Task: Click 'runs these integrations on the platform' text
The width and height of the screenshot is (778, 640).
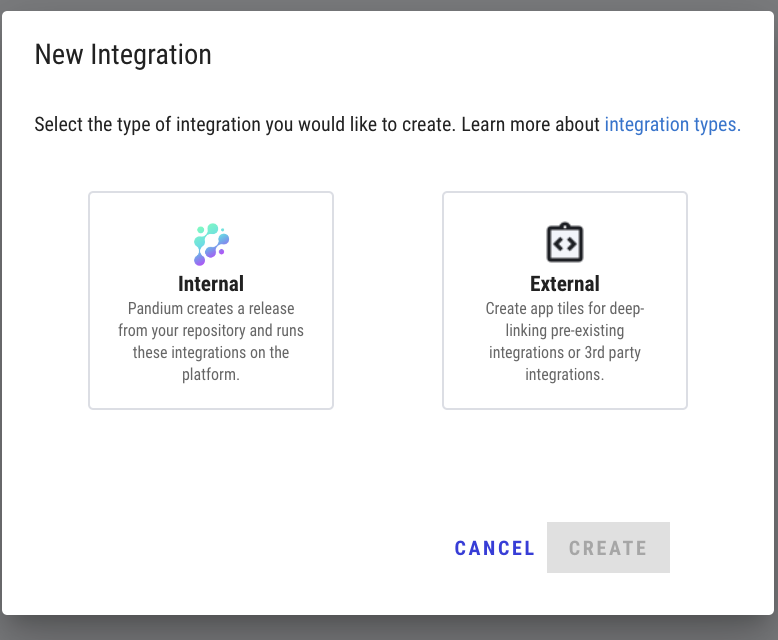Action: click(211, 352)
